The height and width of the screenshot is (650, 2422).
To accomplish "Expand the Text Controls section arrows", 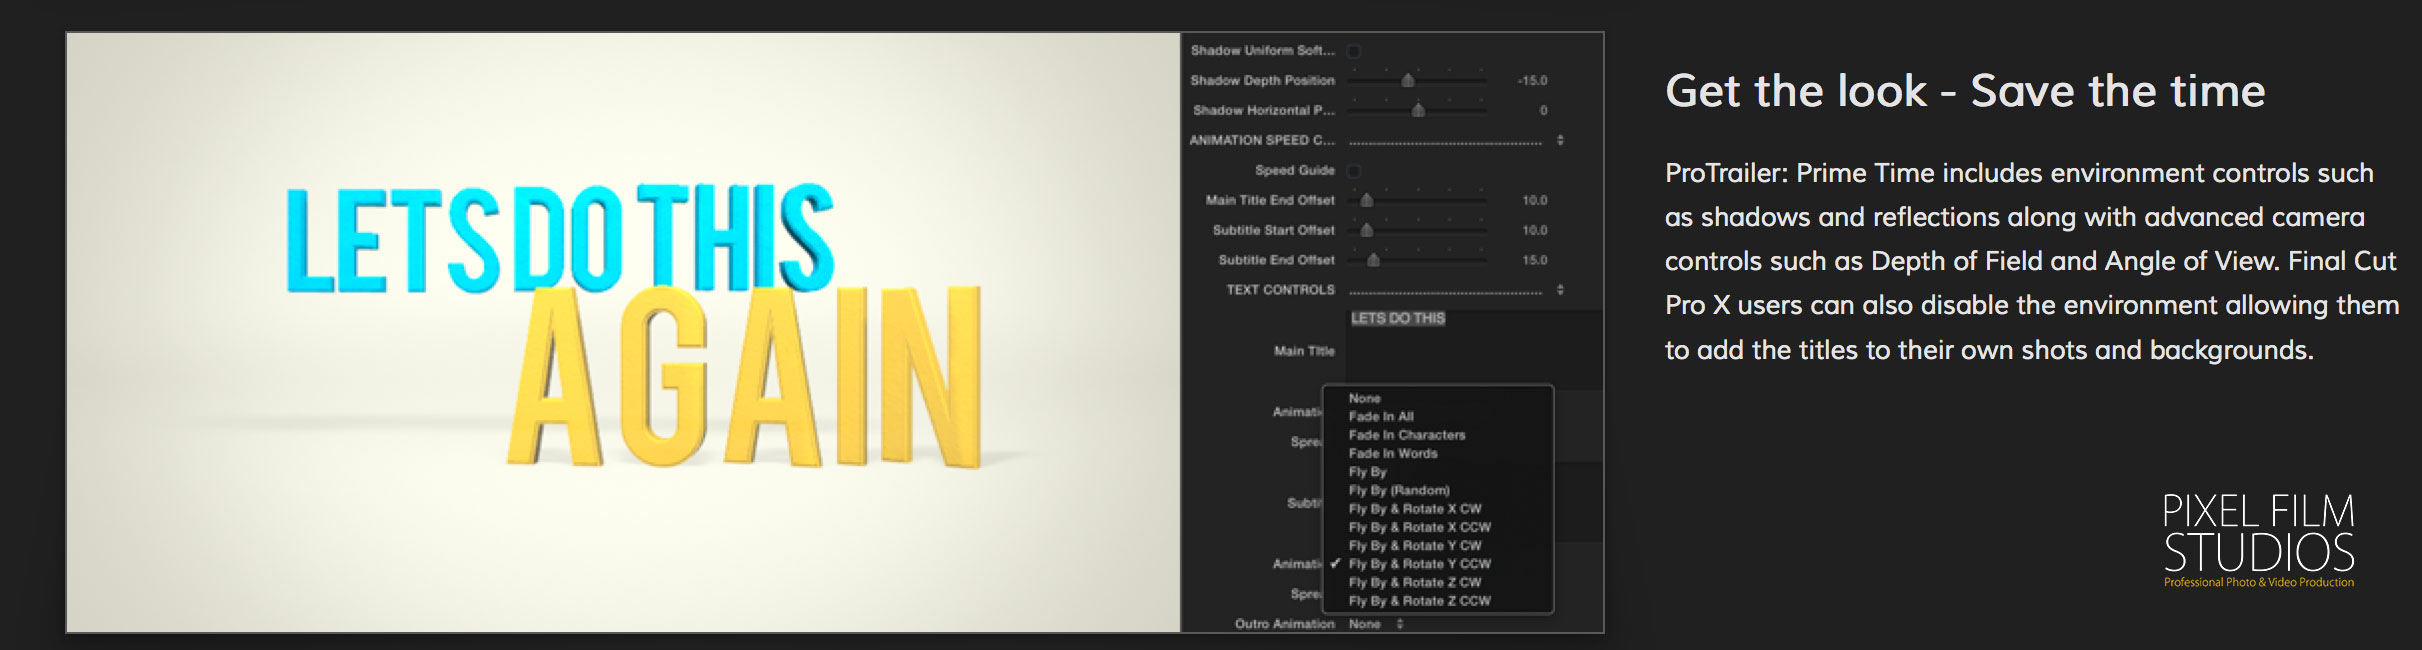I will [1560, 290].
